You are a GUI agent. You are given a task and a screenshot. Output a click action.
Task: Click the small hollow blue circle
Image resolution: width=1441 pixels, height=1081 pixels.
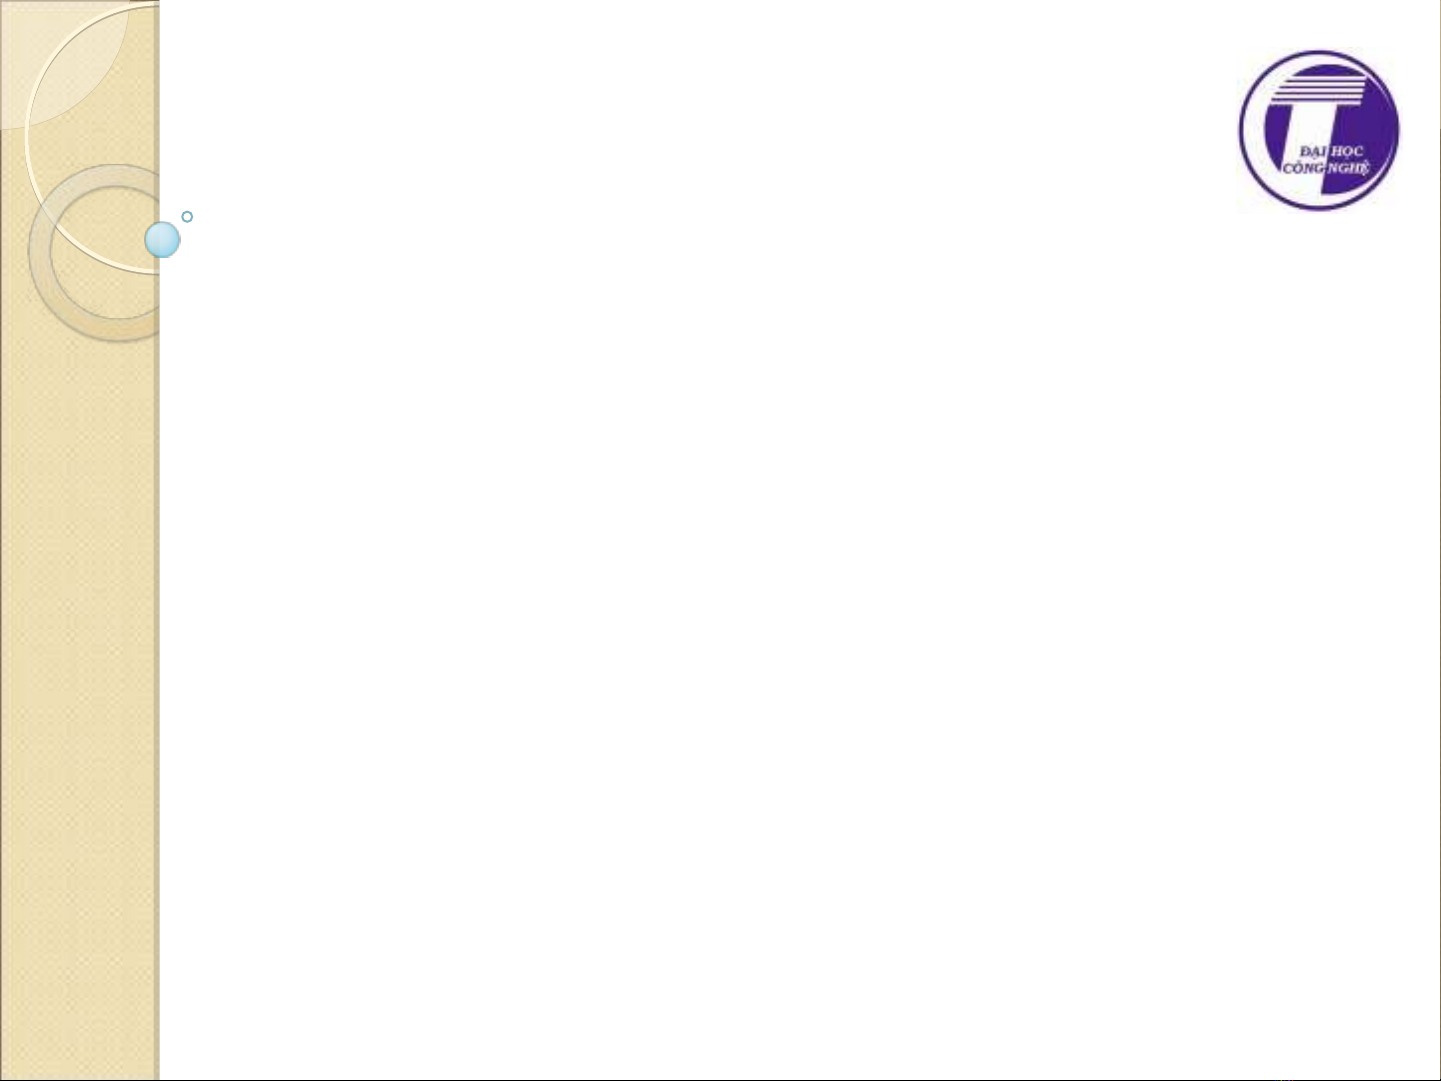pos(187,216)
